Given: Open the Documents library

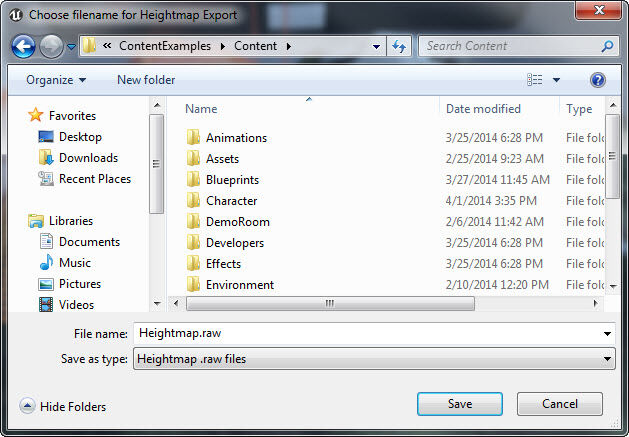Looking at the screenshot, I should [x=89, y=242].
